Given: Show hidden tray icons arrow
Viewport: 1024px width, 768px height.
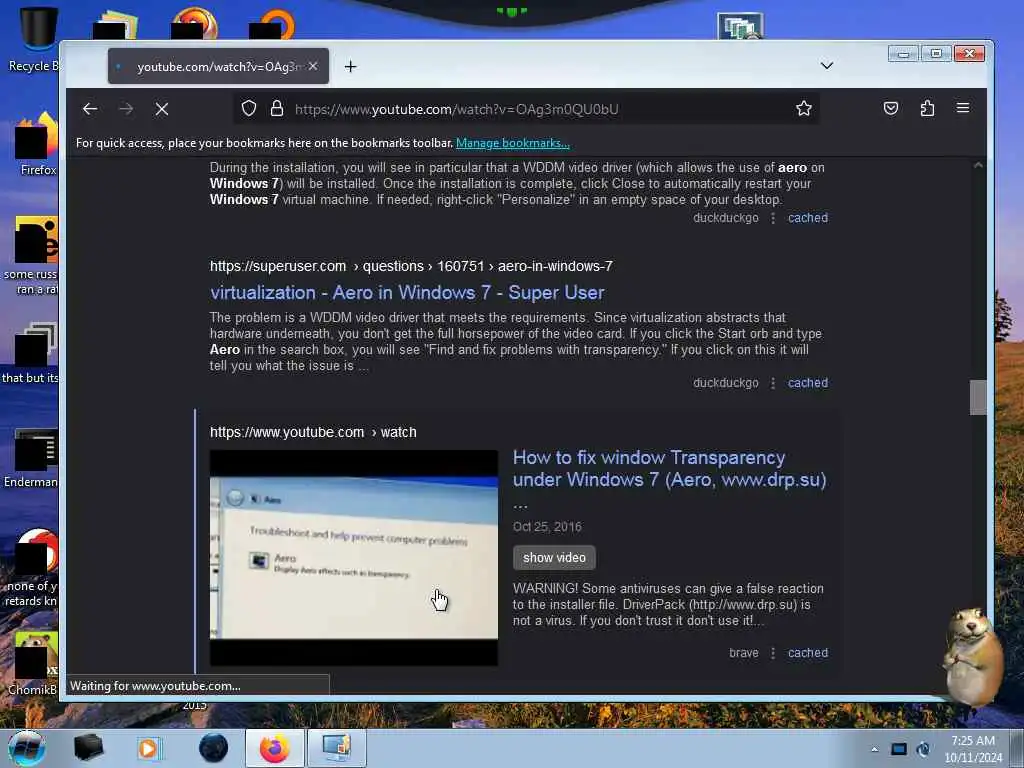Looking at the screenshot, I should [874, 749].
